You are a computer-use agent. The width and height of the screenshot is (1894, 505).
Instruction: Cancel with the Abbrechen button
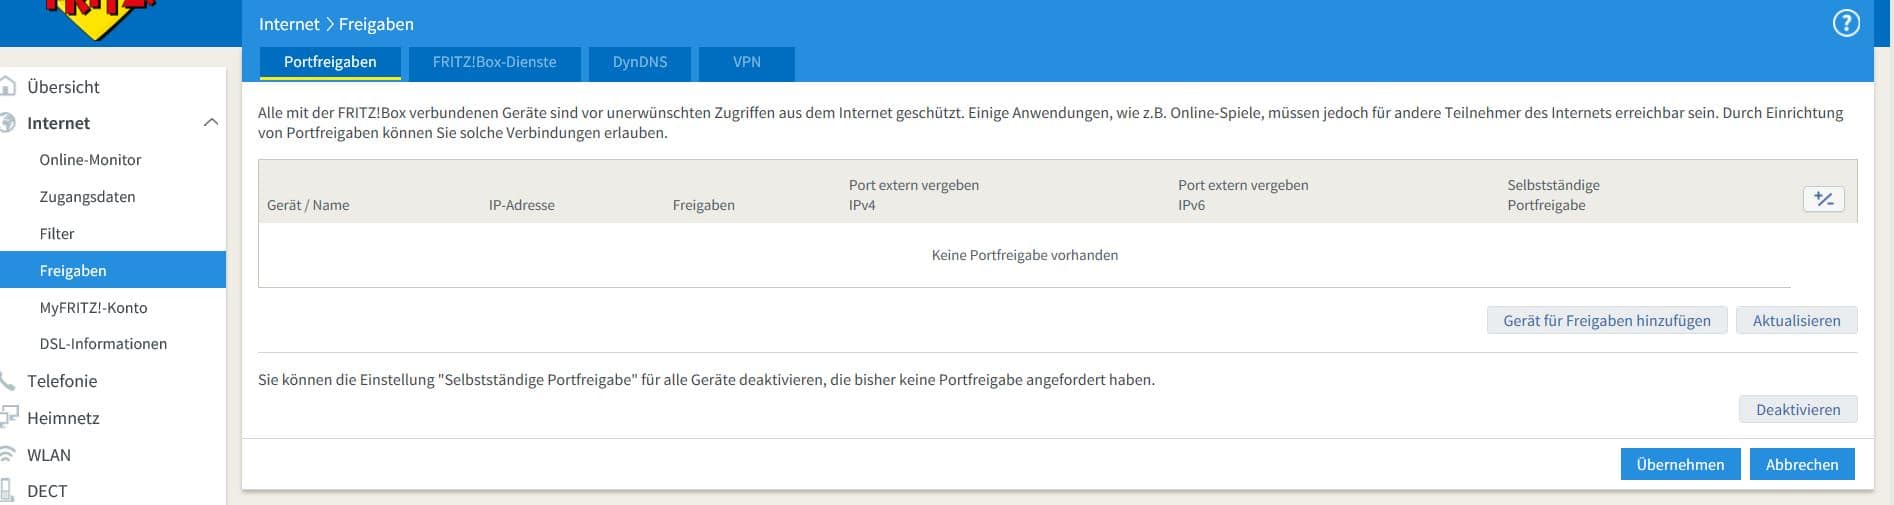pos(1801,464)
